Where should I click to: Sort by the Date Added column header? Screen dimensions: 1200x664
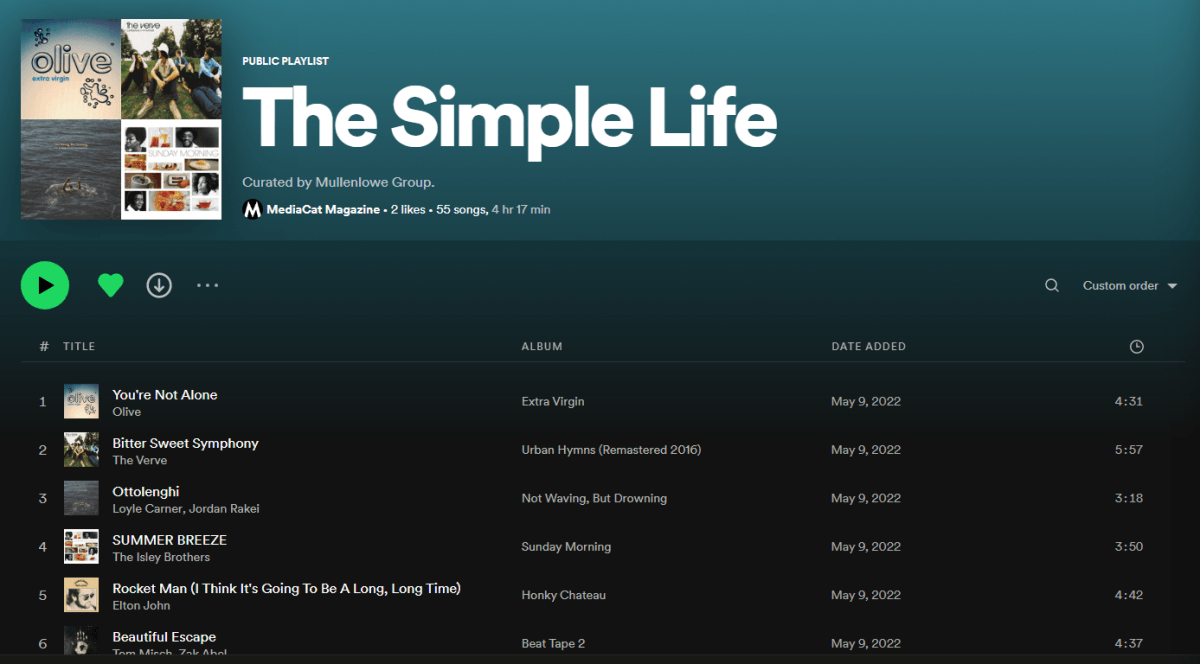point(868,346)
